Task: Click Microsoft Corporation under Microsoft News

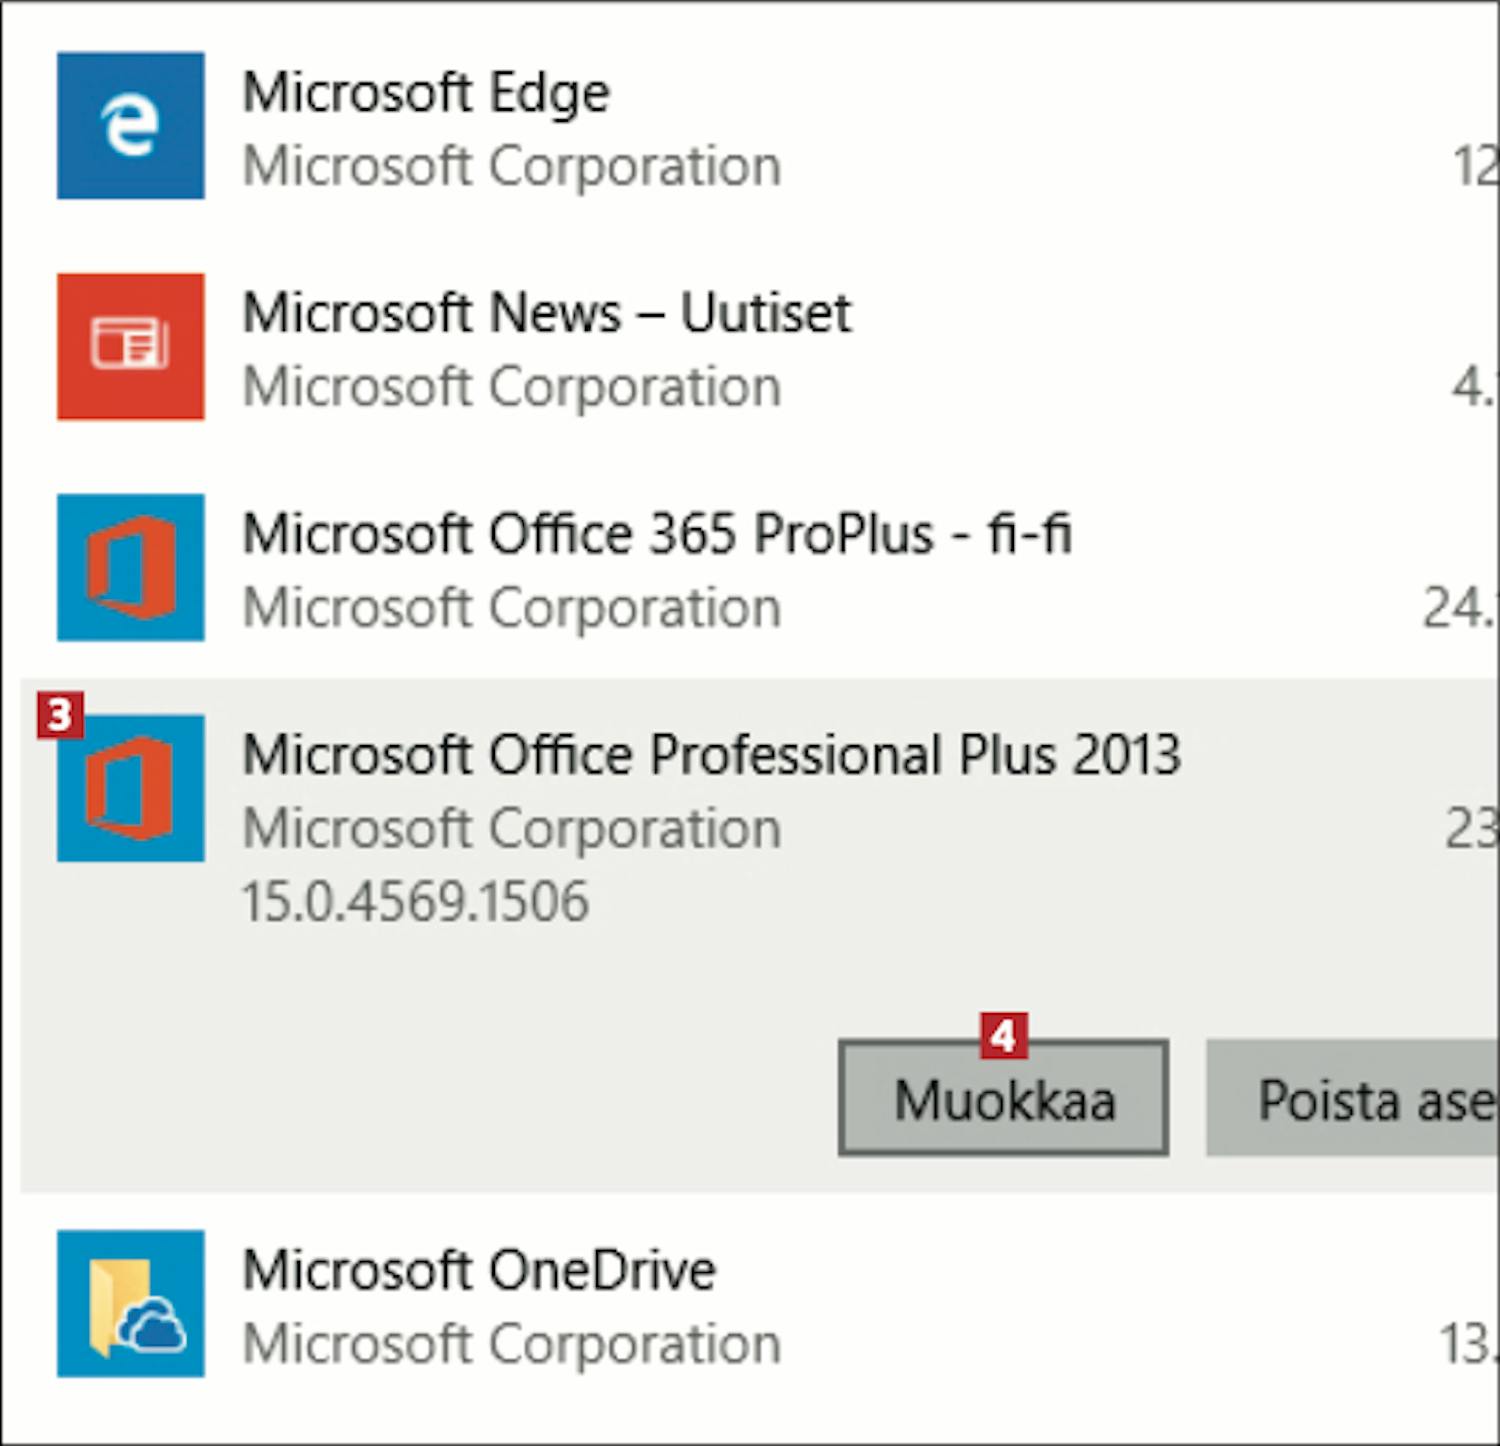Action: point(512,387)
